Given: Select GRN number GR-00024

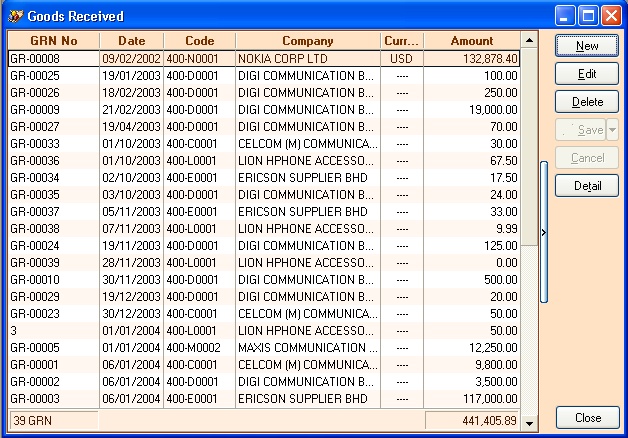Looking at the screenshot, I should [x=35, y=246].
